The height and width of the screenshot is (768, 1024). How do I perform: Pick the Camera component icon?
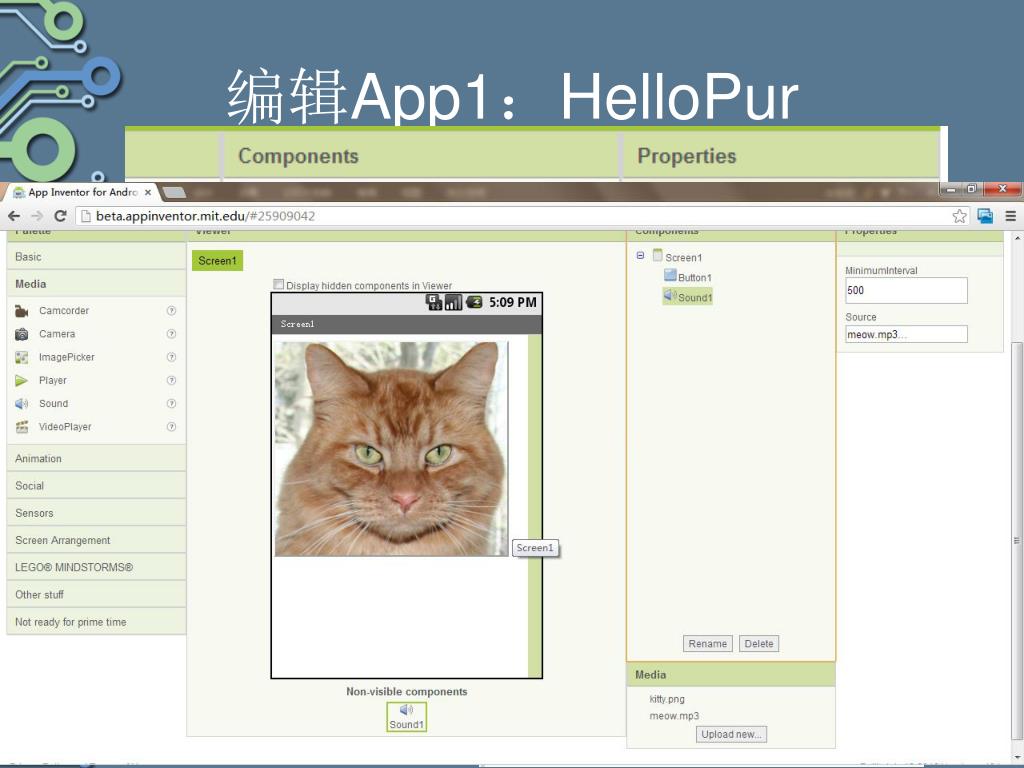(22, 334)
